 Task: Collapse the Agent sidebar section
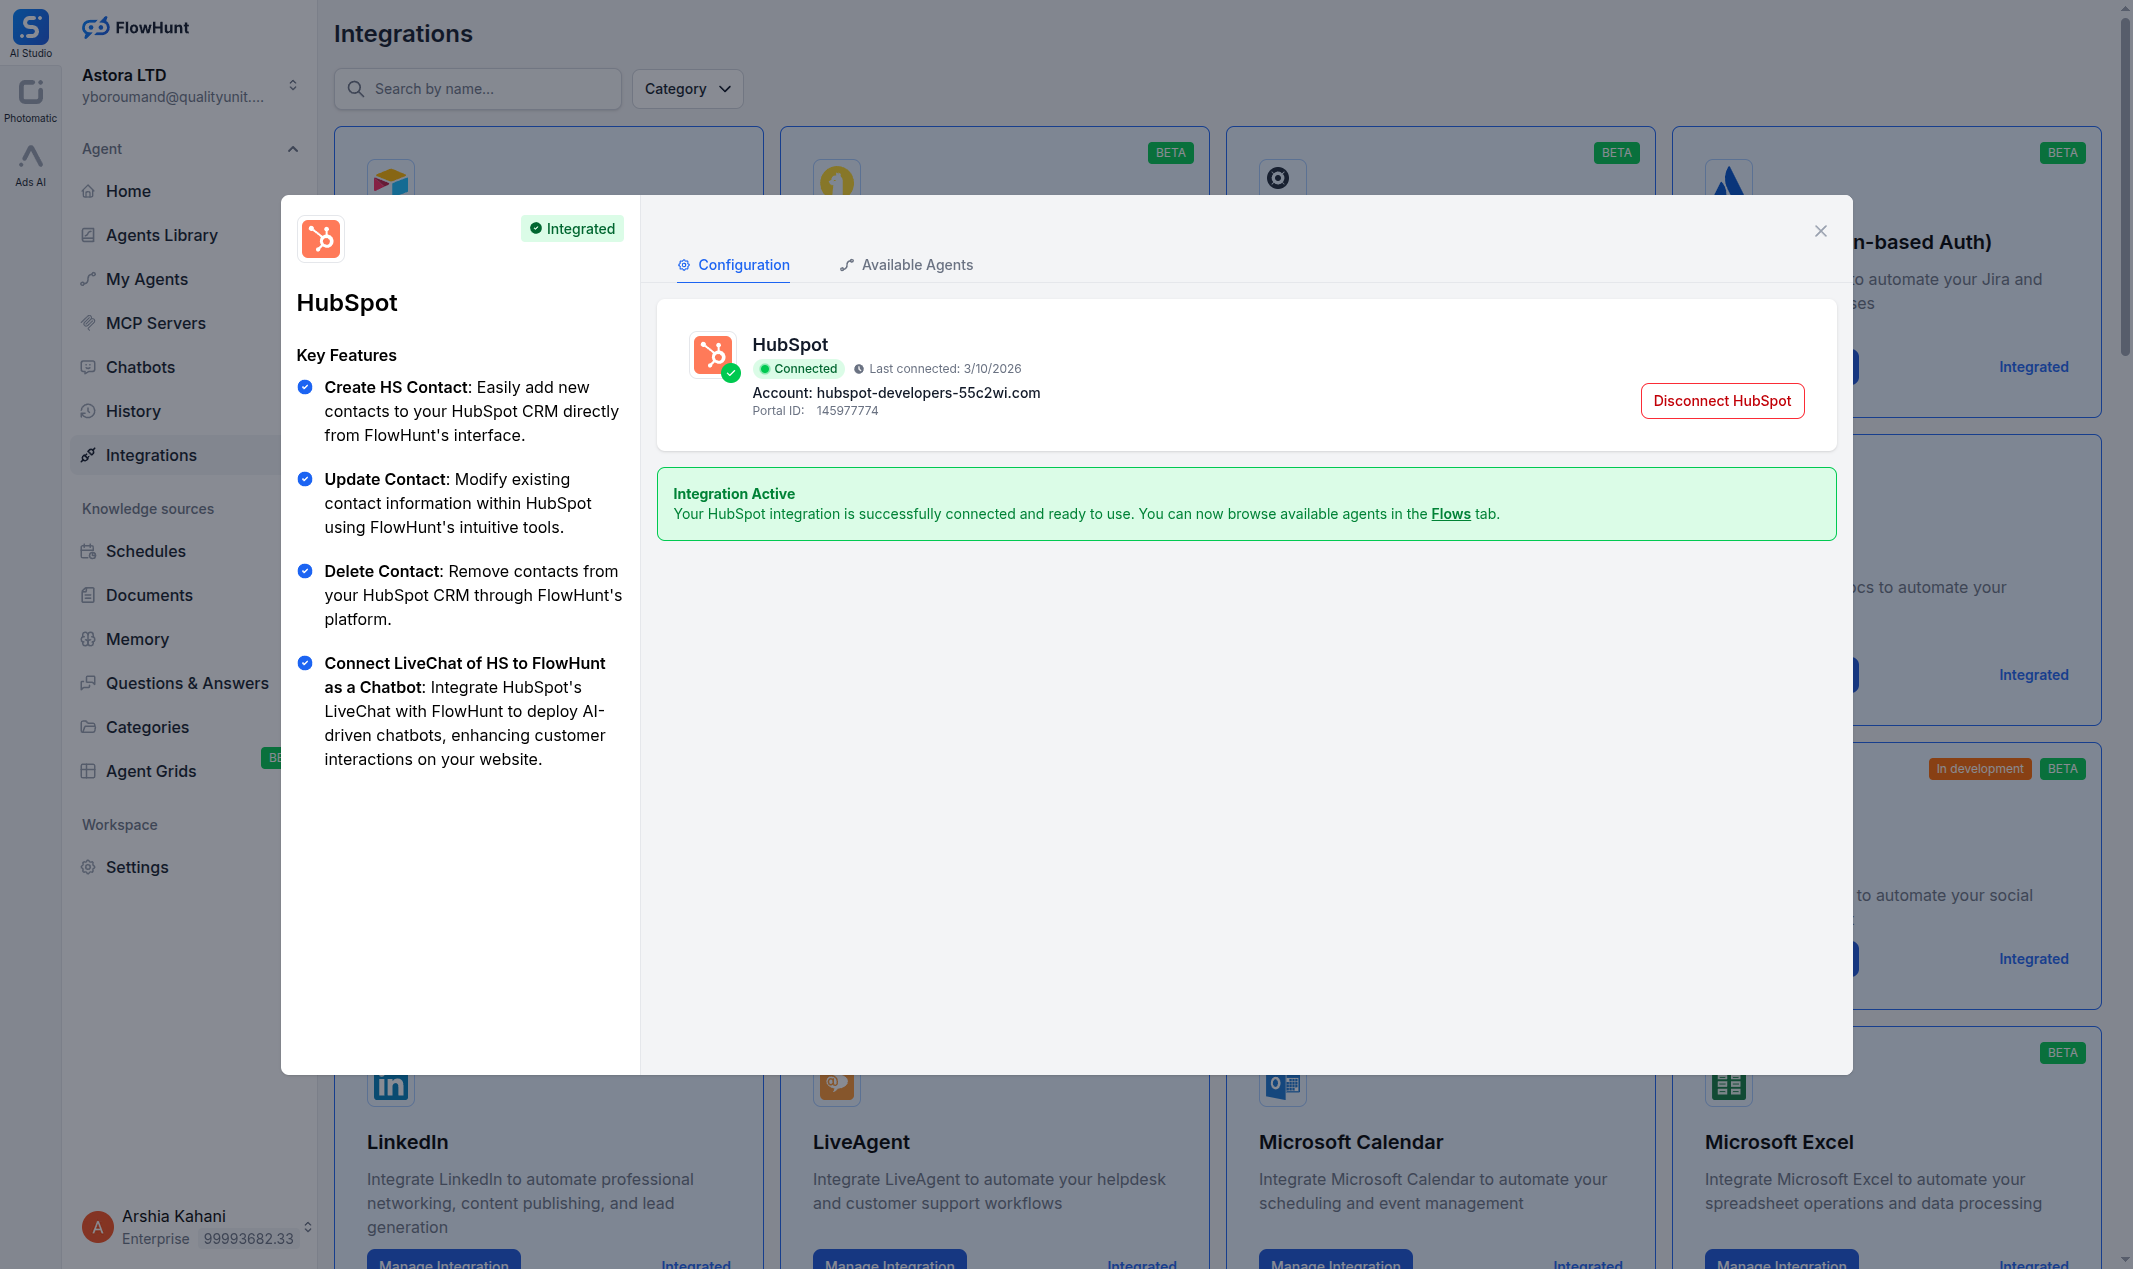click(x=292, y=149)
